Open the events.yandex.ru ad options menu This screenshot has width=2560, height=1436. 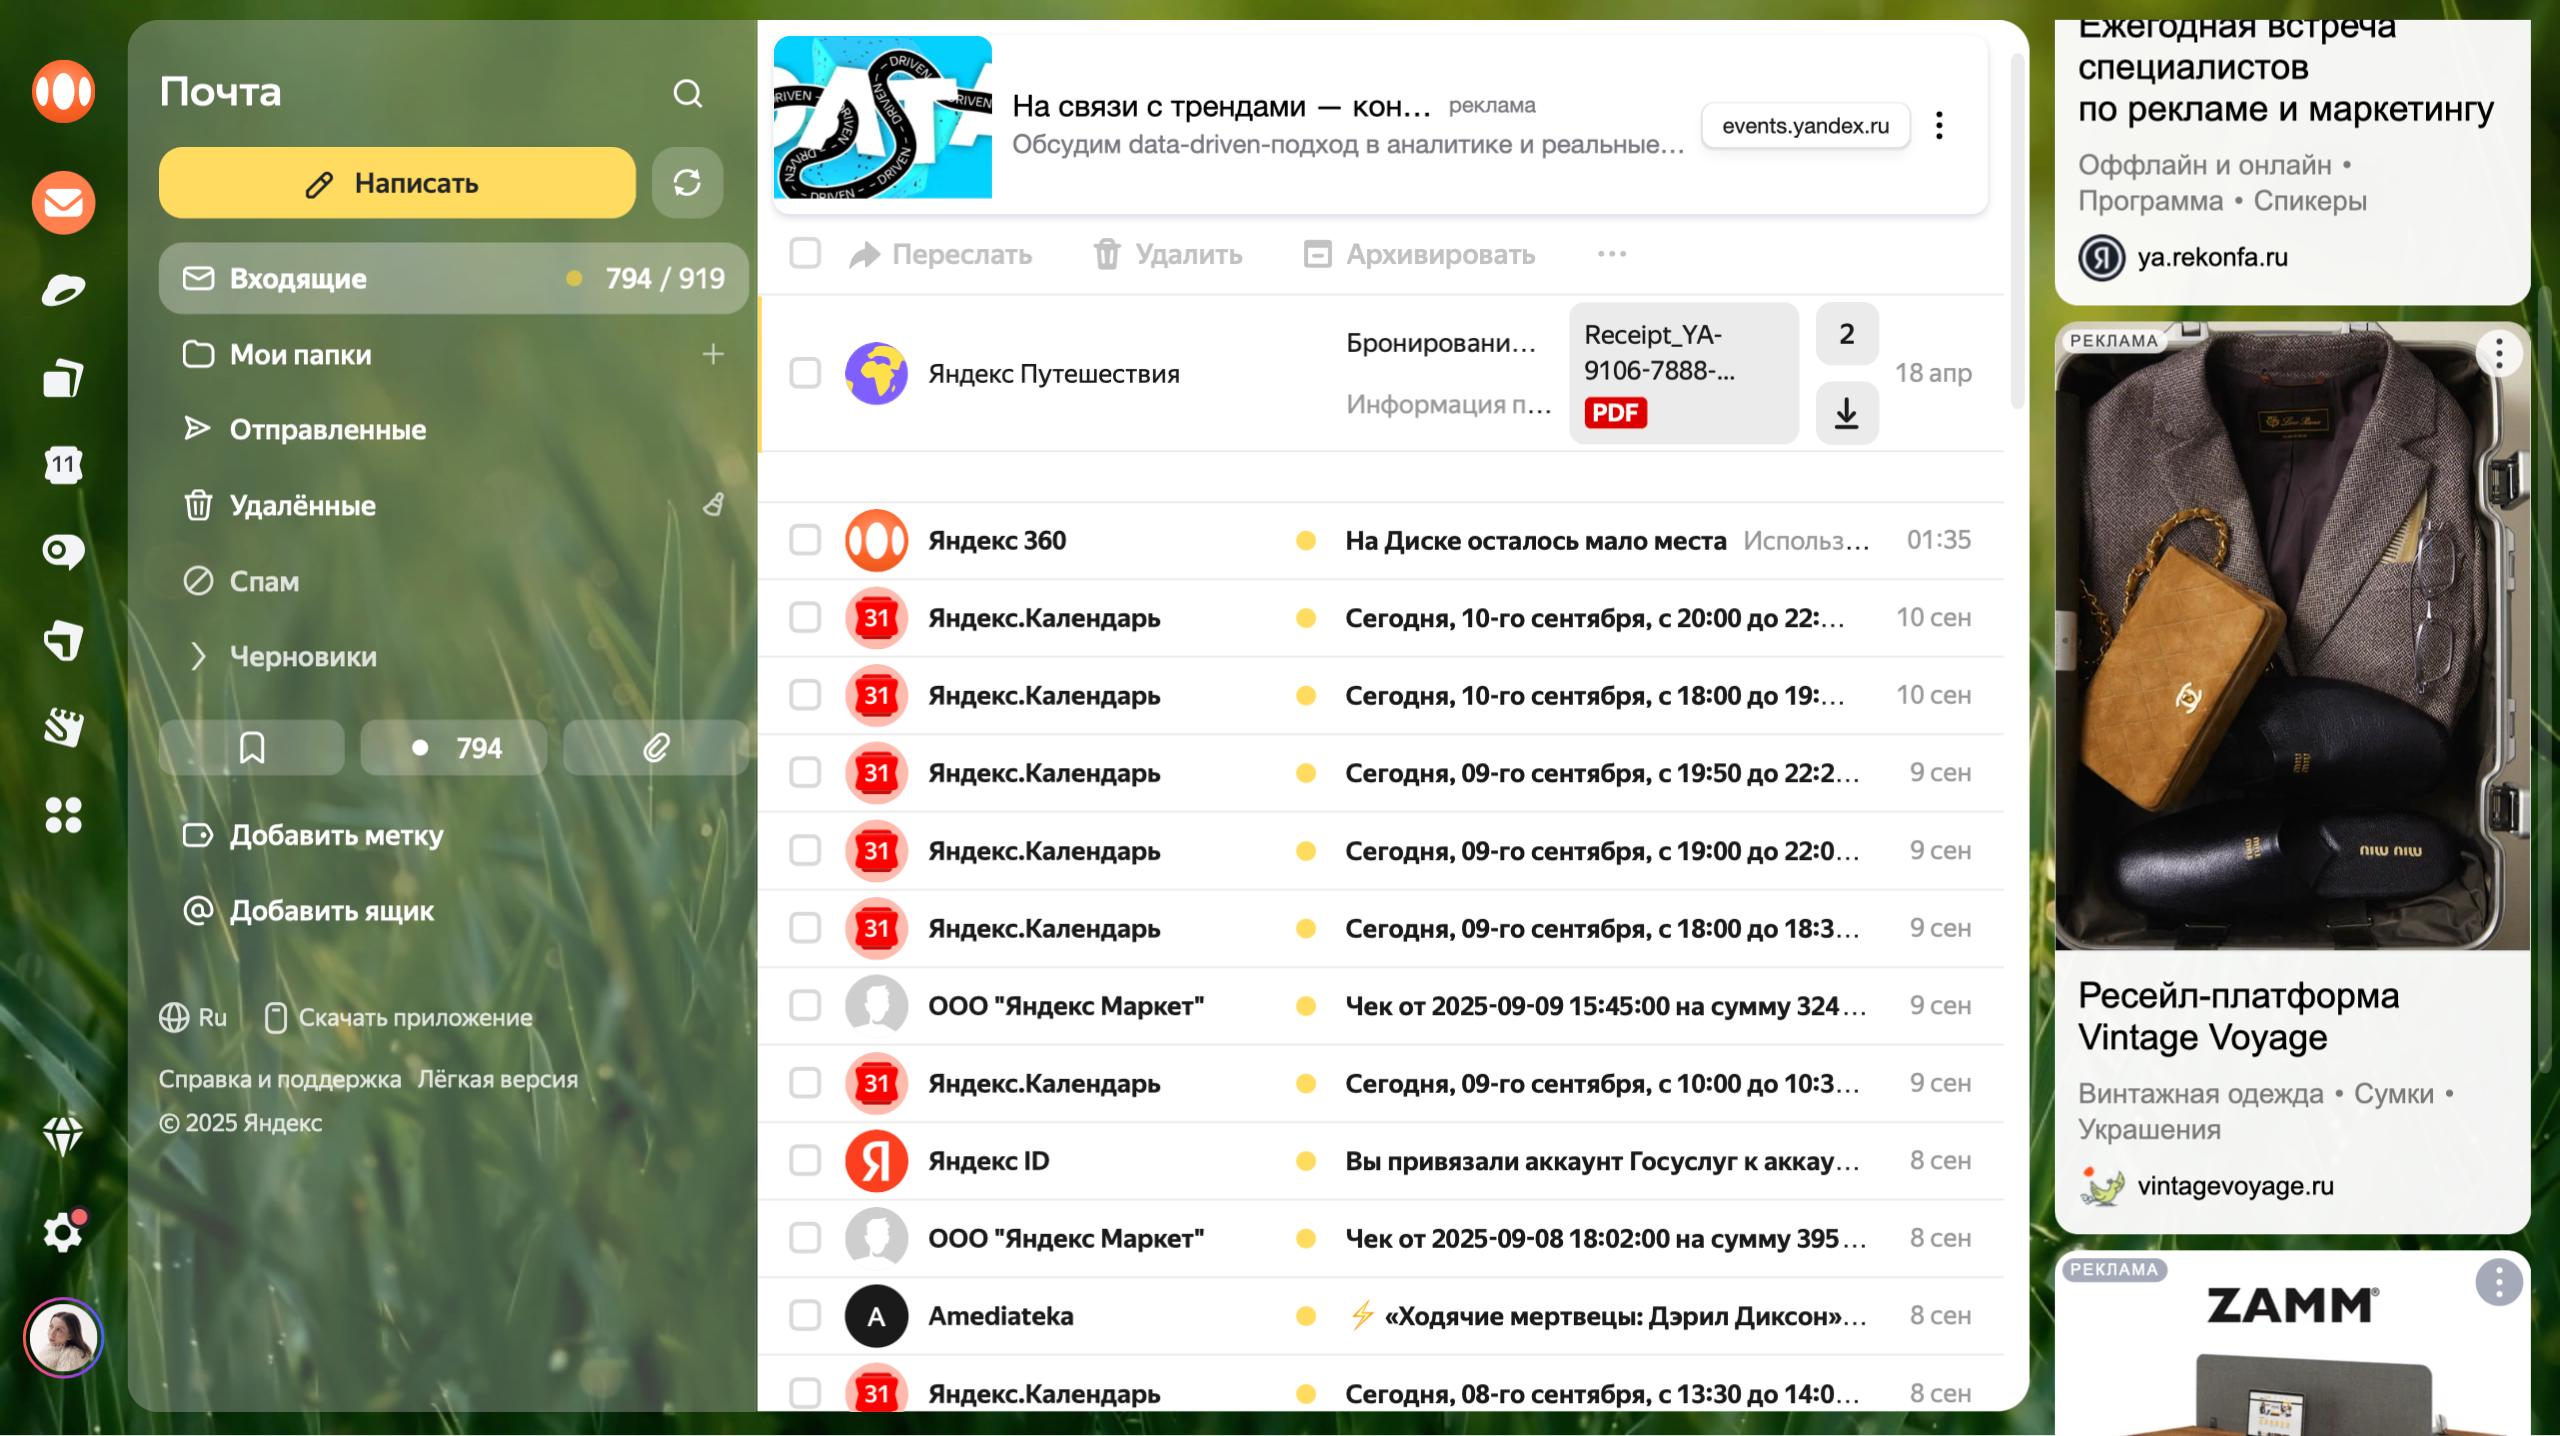1939,126
